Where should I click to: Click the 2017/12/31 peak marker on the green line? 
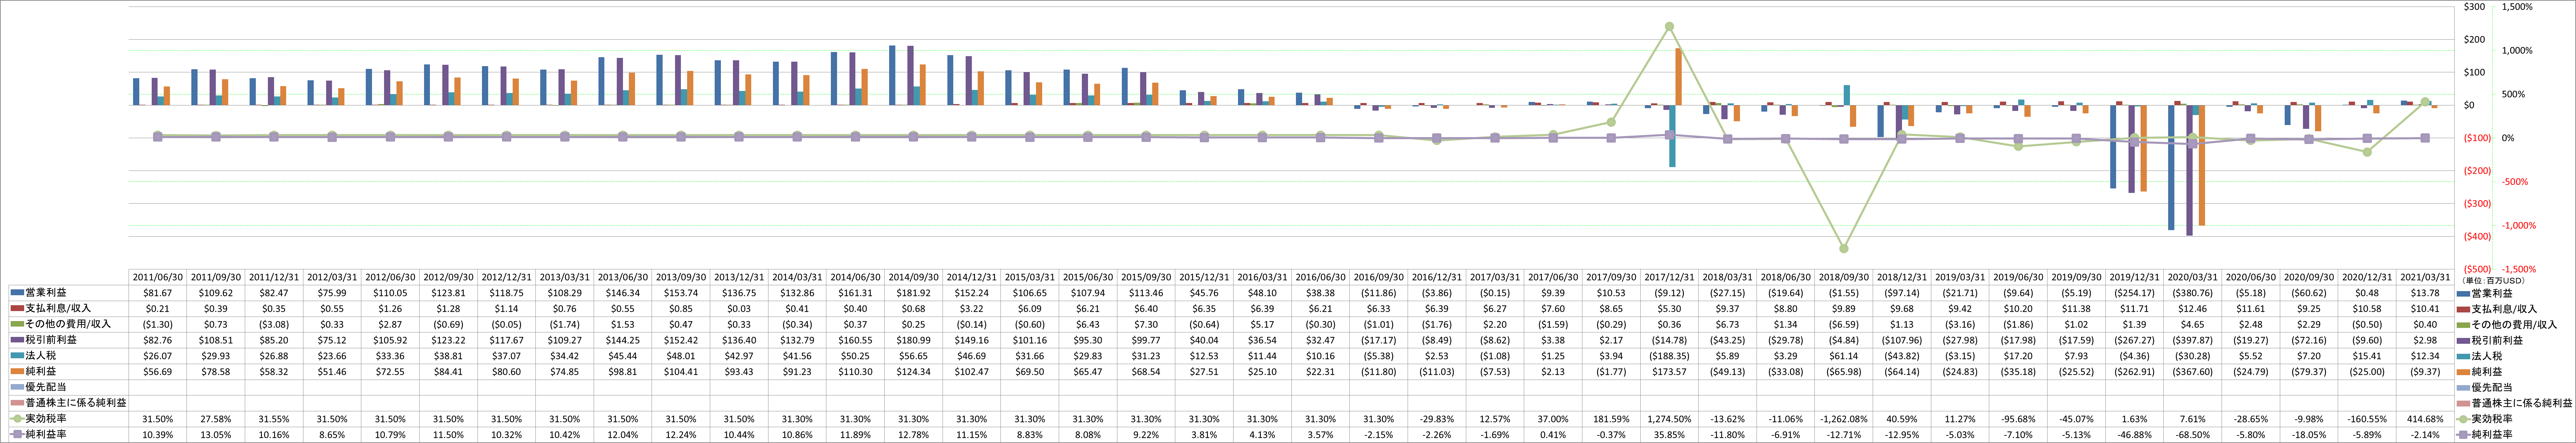tap(1669, 27)
